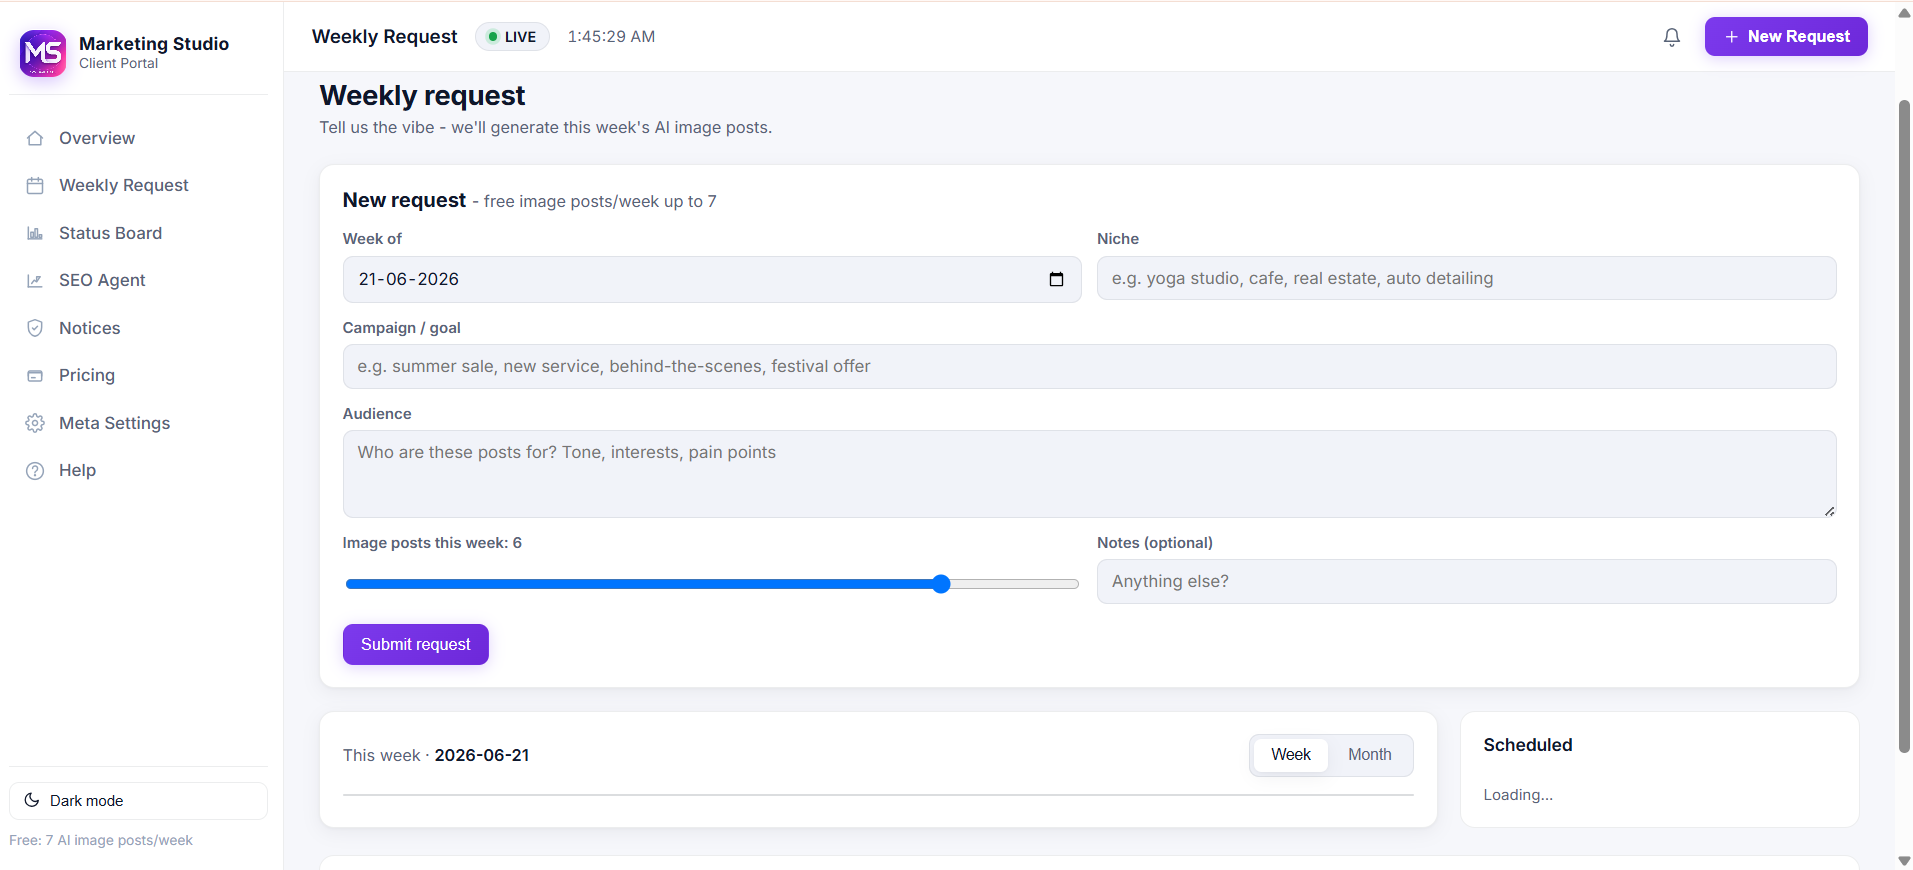Viewport: 1913px width, 870px height.
Task: Click the Status Board chart icon
Action: coord(35,233)
